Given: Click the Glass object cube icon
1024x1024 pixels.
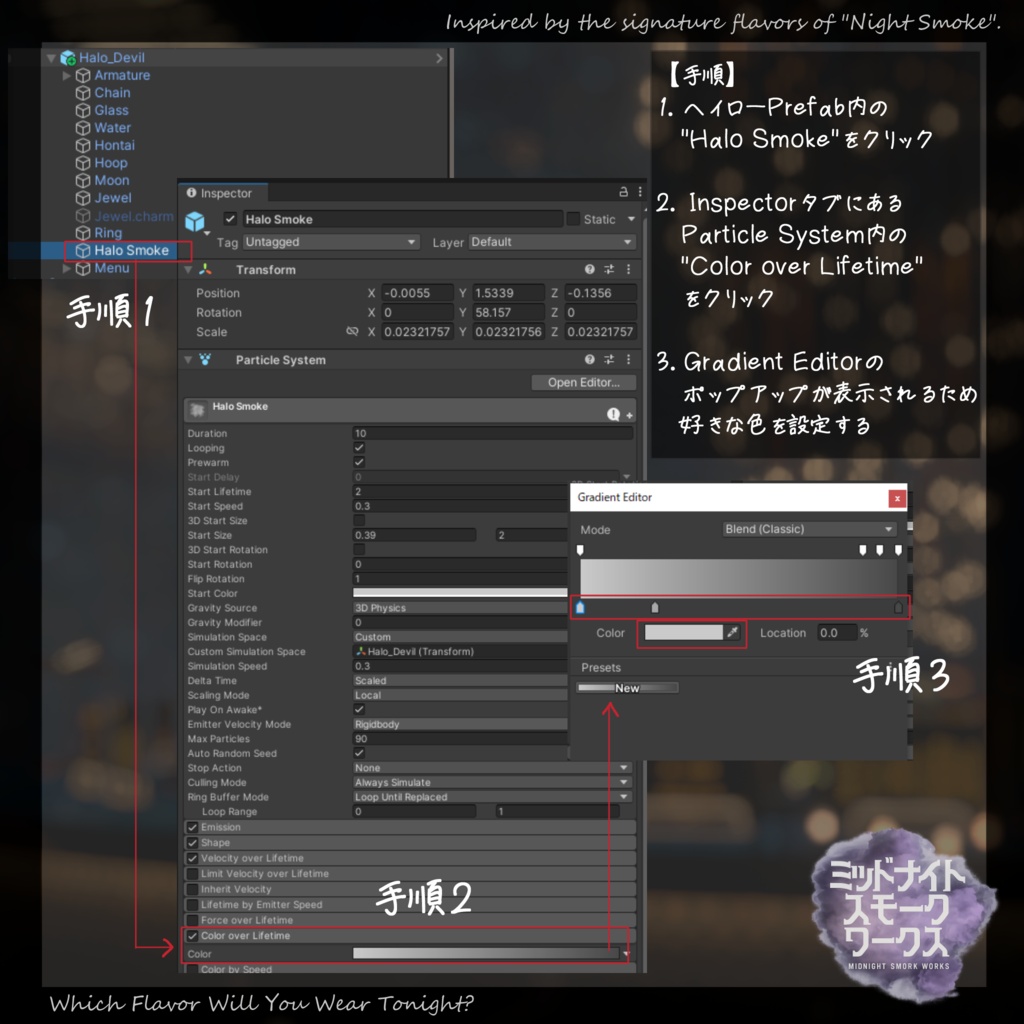Looking at the screenshot, I should tap(83, 111).
